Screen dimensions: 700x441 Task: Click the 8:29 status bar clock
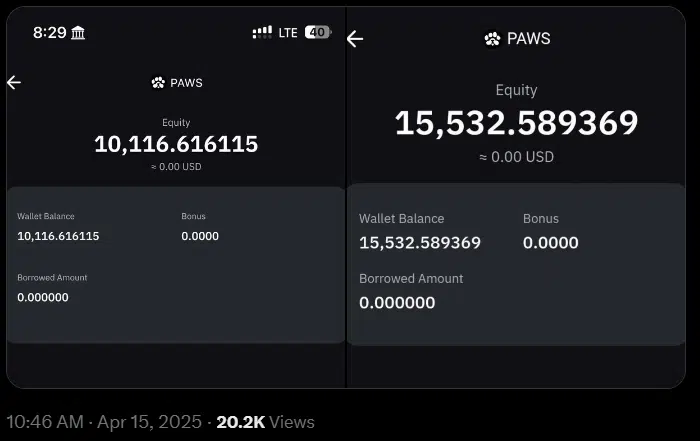[x=49, y=32]
